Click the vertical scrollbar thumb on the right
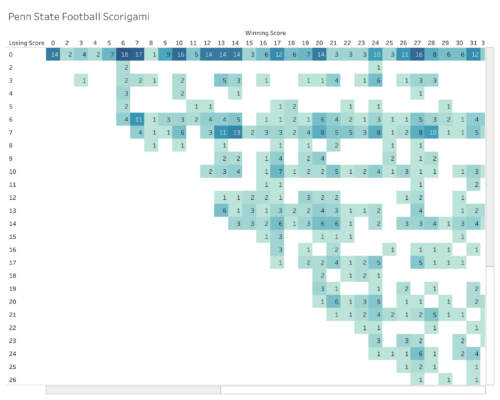Screen dimensions: 500x400 (490, 157)
